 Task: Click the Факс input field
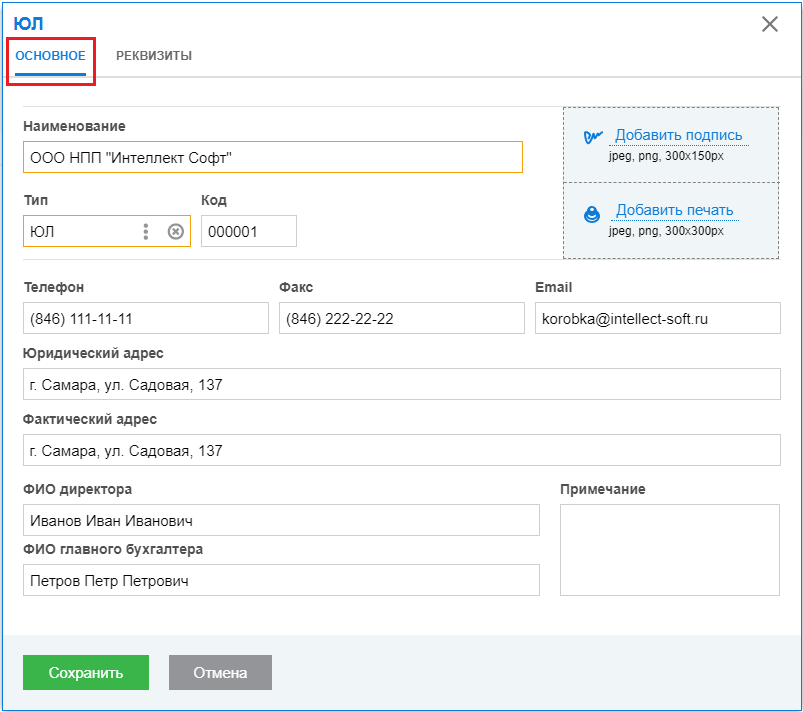point(402,318)
